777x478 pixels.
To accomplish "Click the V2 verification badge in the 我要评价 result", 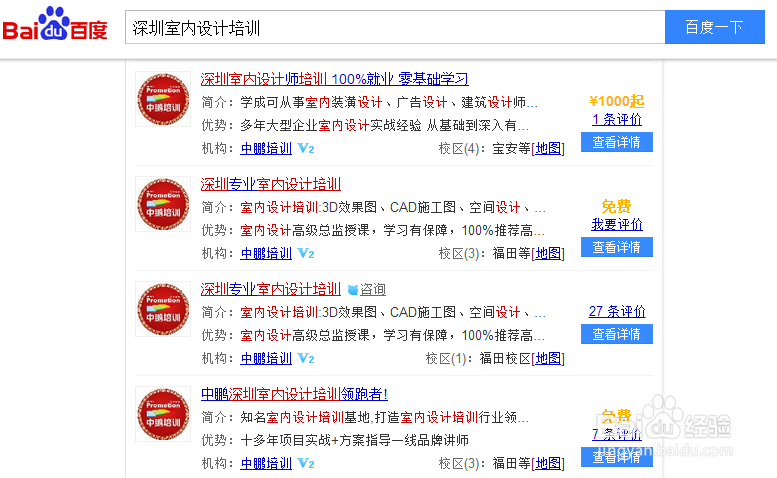I will pyautogui.click(x=306, y=253).
